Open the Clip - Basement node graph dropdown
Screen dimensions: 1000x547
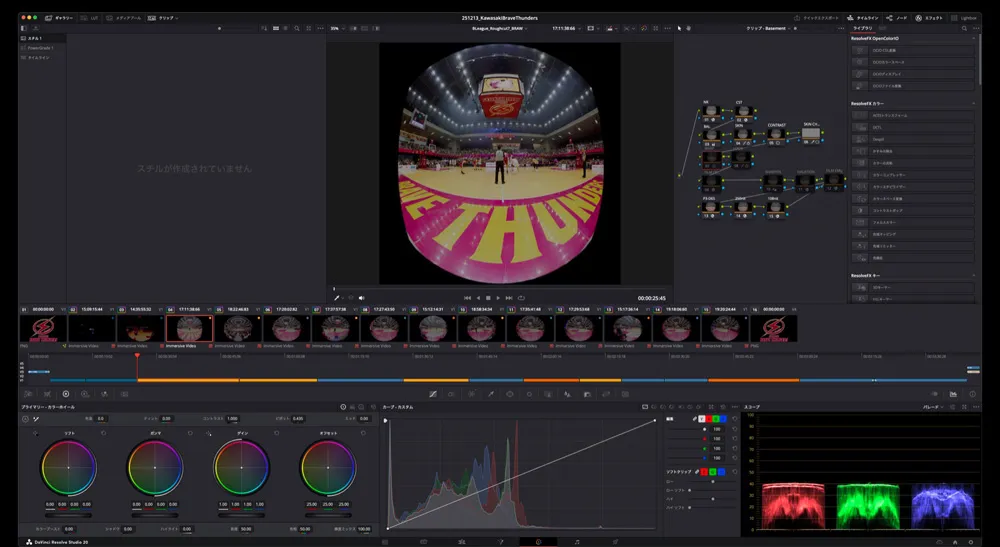point(770,29)
